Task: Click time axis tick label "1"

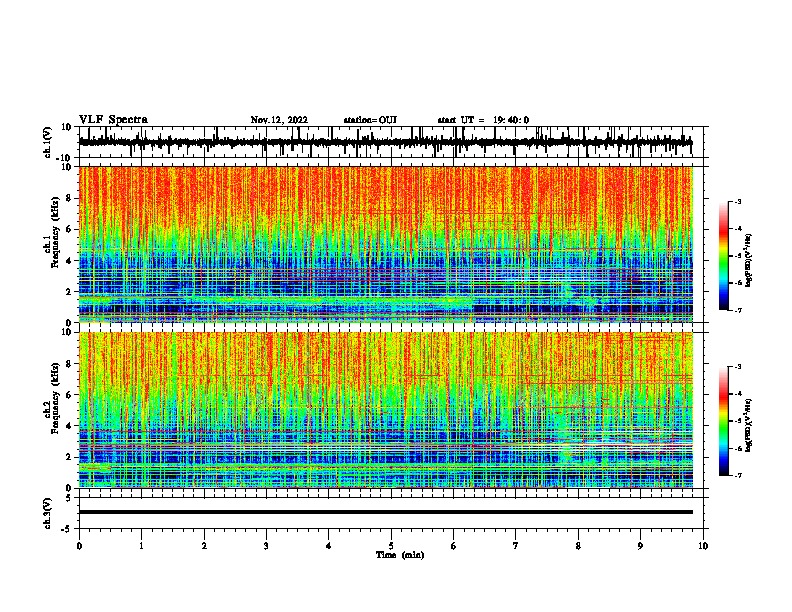Action: (x=141, y=546)
